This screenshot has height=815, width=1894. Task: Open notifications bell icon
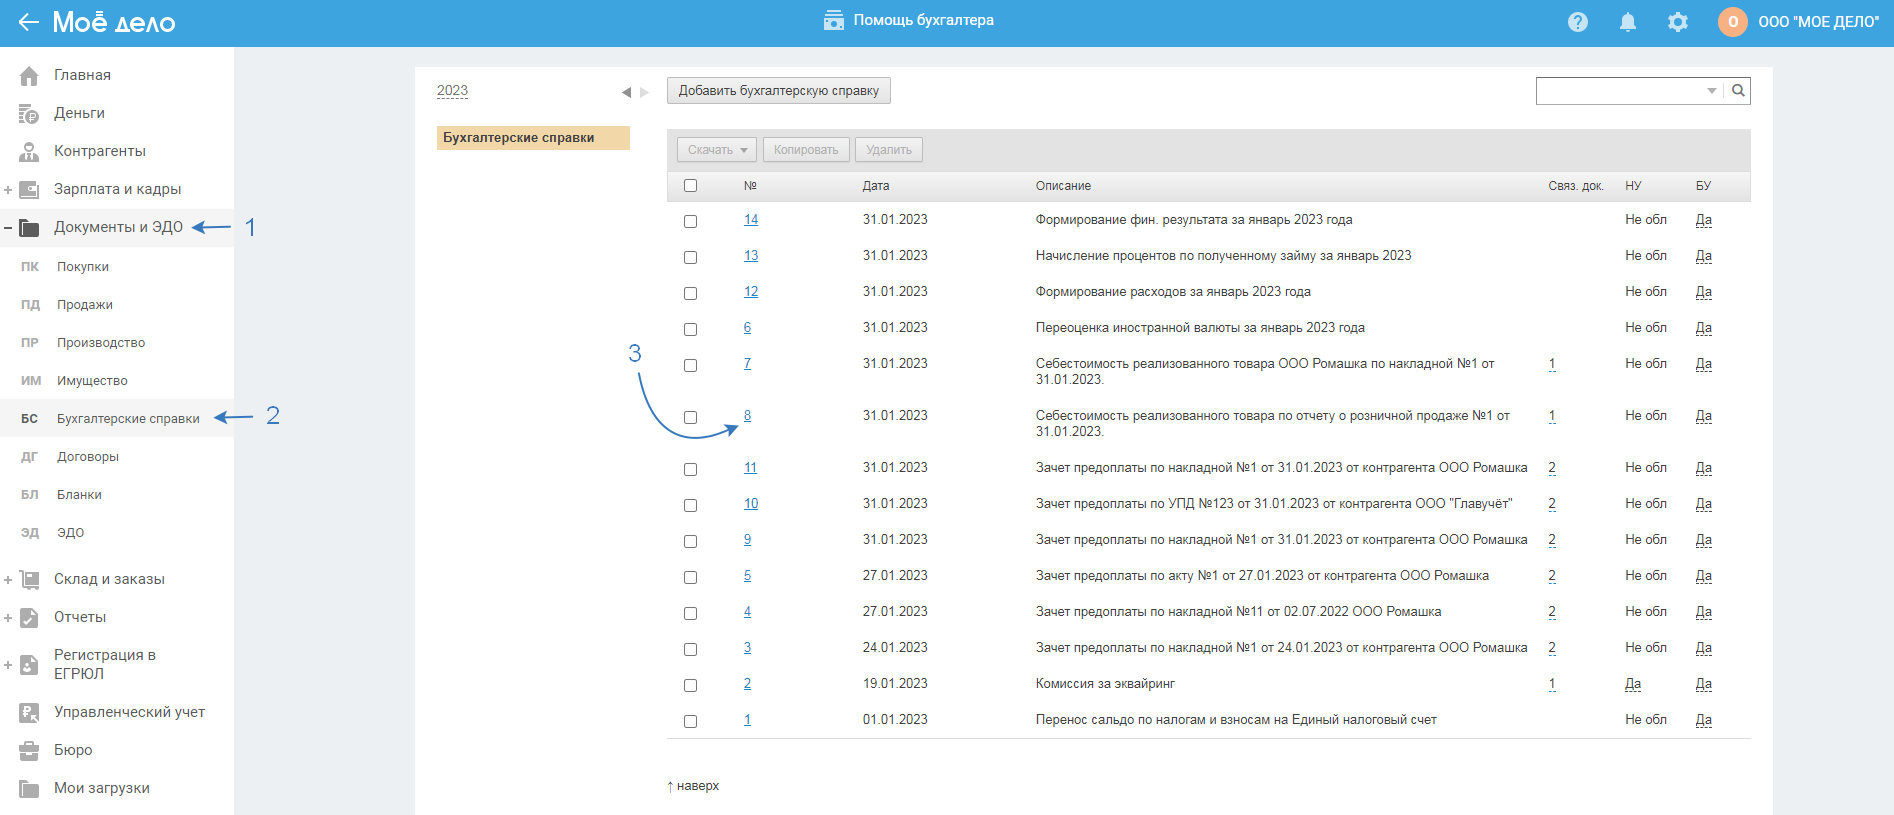(x=1627, y=22)
